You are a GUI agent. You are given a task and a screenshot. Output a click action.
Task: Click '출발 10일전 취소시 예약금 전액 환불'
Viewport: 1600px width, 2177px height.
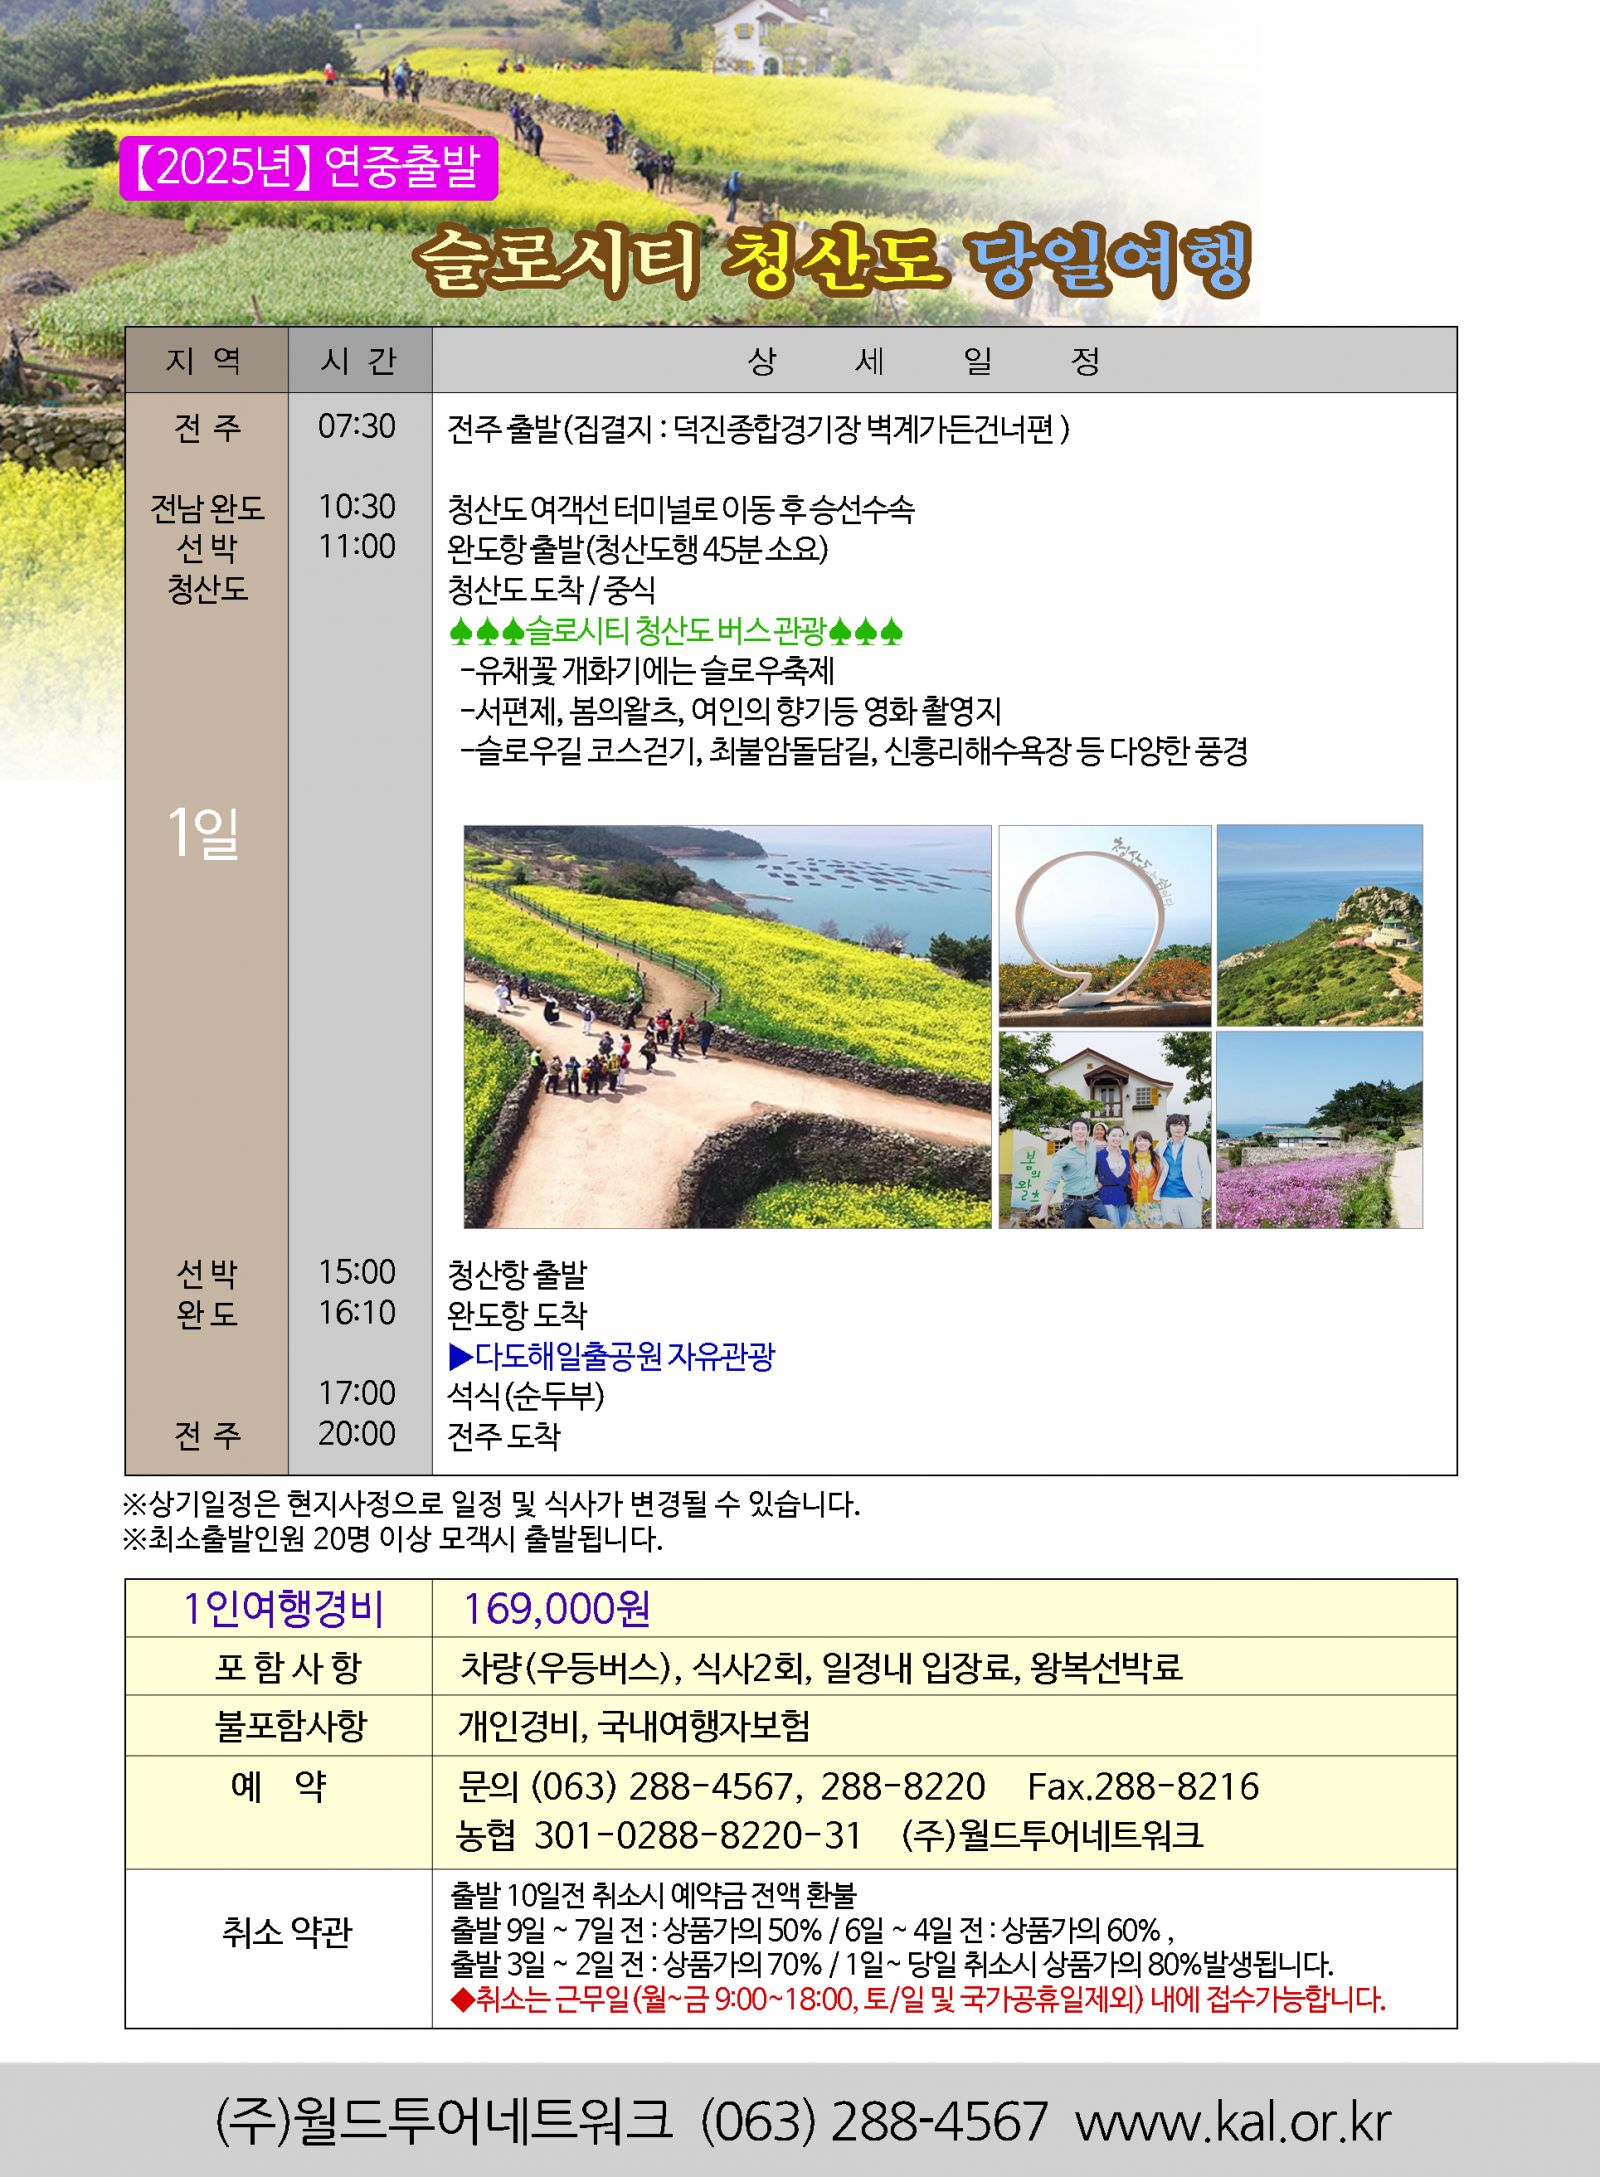[x=653, y=1895]
